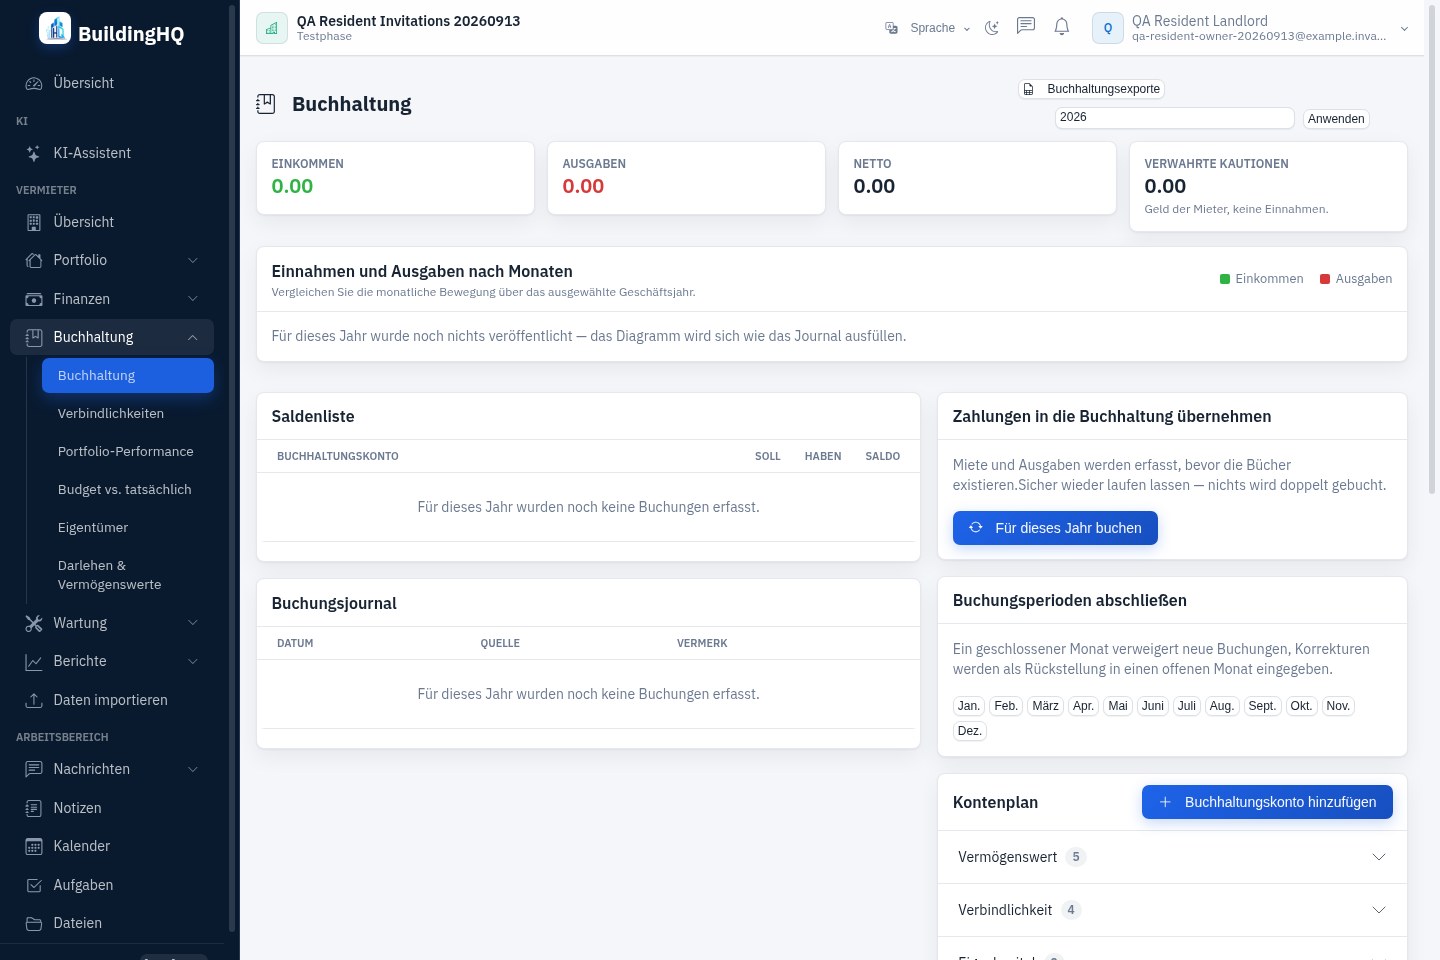This screenshot has width=1440, height=960.
Task: Close the Dez. booking period
Action: click(x=970, y=731)
